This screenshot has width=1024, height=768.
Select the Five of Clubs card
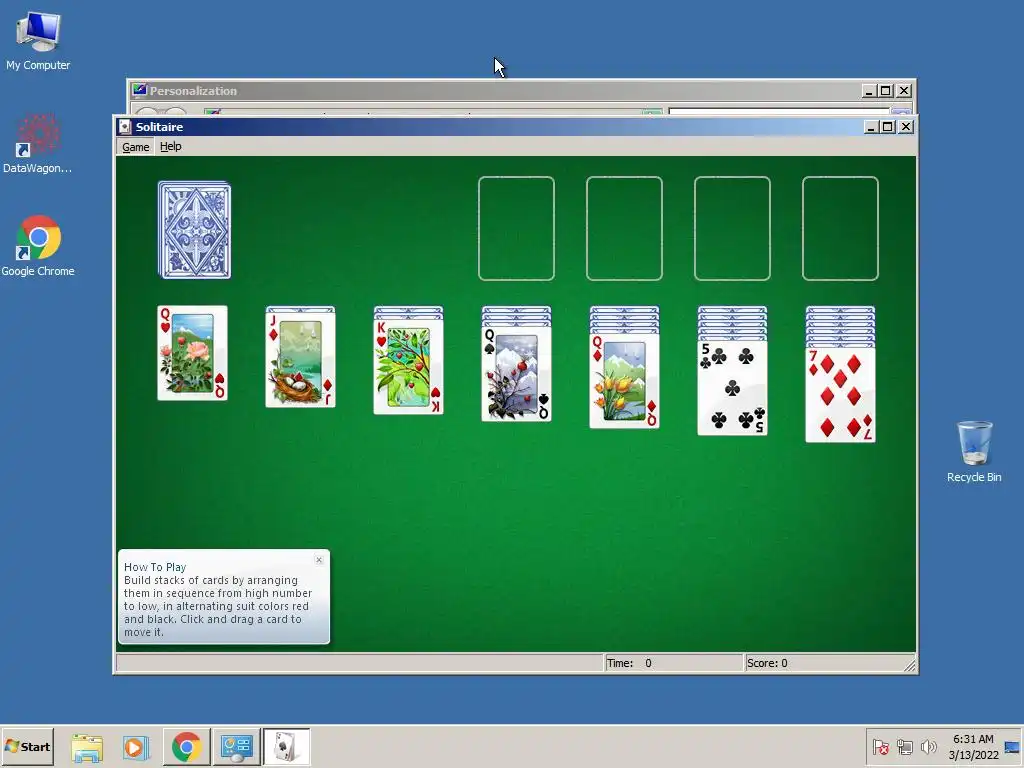[x=732, y=388]
